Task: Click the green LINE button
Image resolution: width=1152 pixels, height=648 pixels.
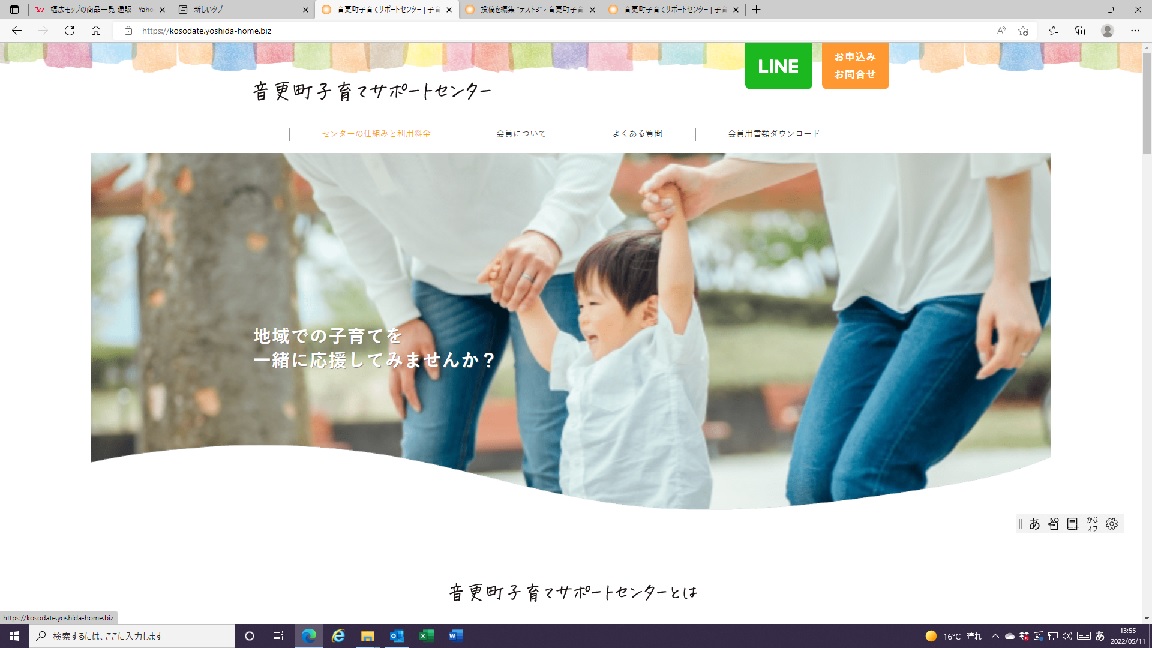Action: tap(778, 66)
